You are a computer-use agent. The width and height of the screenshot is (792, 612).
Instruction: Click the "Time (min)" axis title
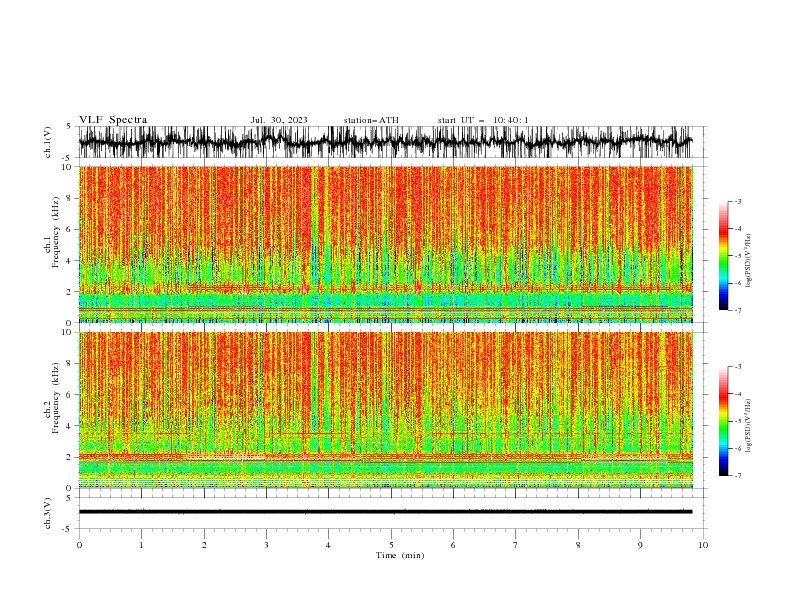pyautogui.click(x=400, y=555)
